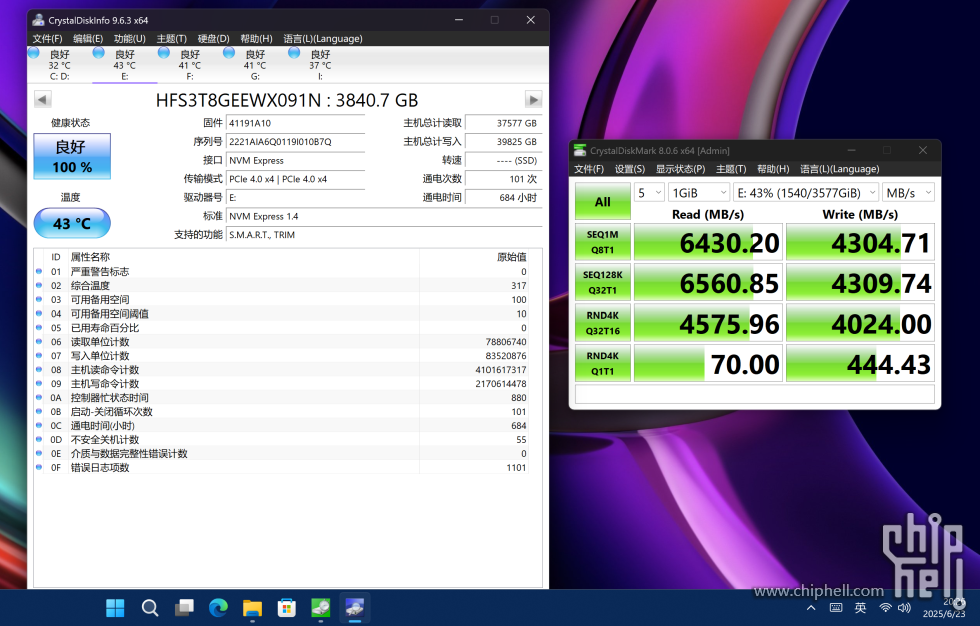
Task: Select SMART row 06 读取单位计数
Action: [281, 342]
